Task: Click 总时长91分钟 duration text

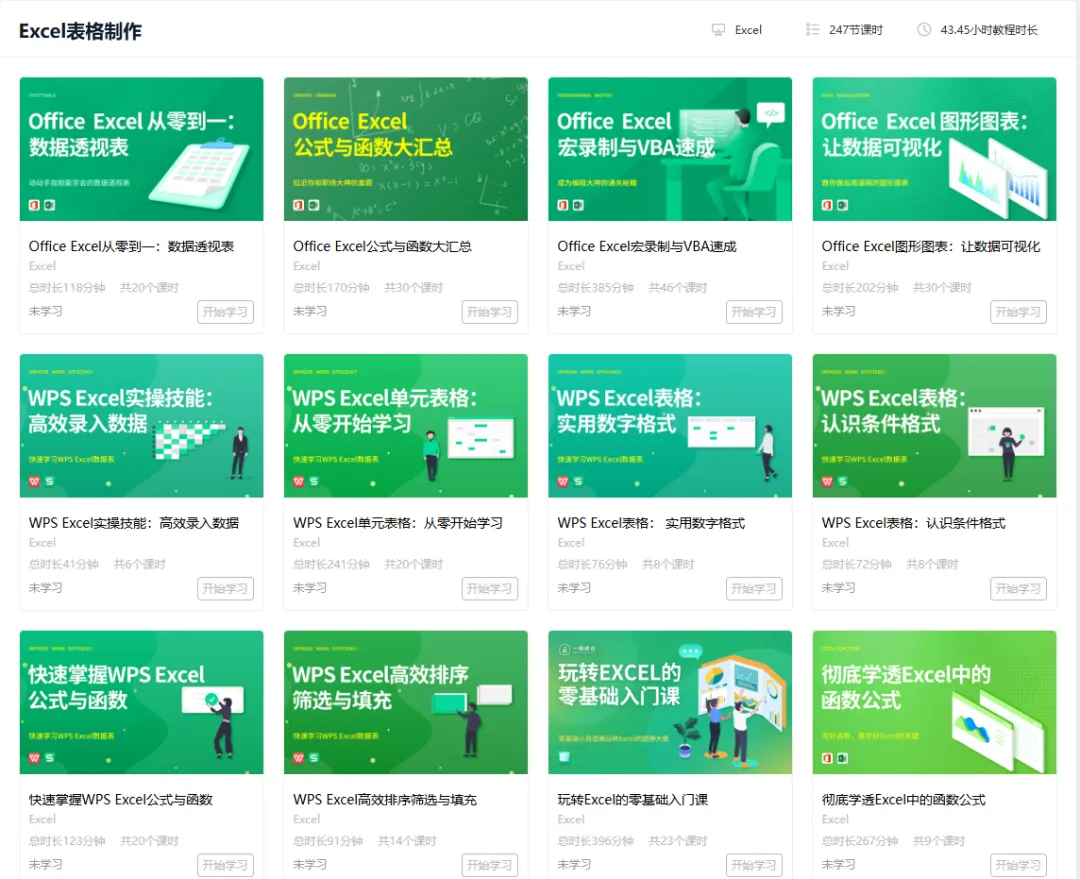Action: pyautogui.click(x=328, y=841)
